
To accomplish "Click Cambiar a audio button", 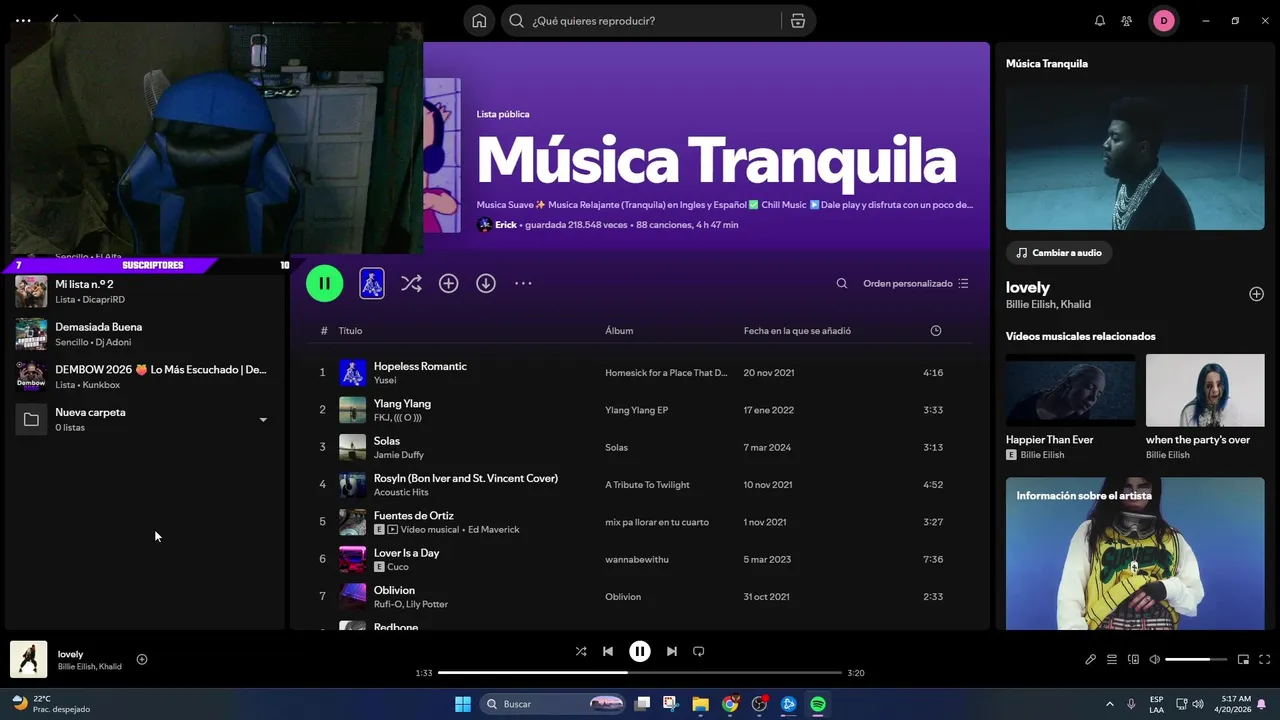I will point(1059,253).
